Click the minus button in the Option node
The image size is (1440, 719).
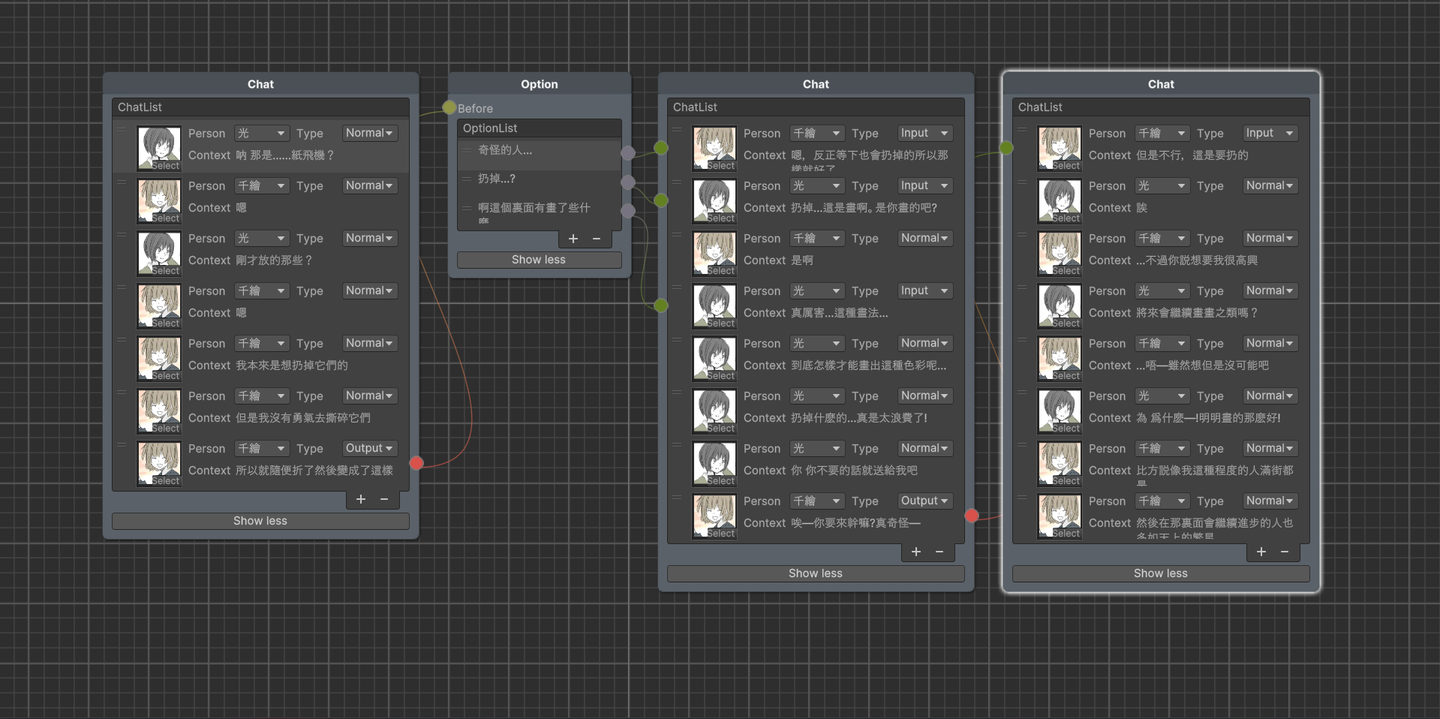coord(597,239)
